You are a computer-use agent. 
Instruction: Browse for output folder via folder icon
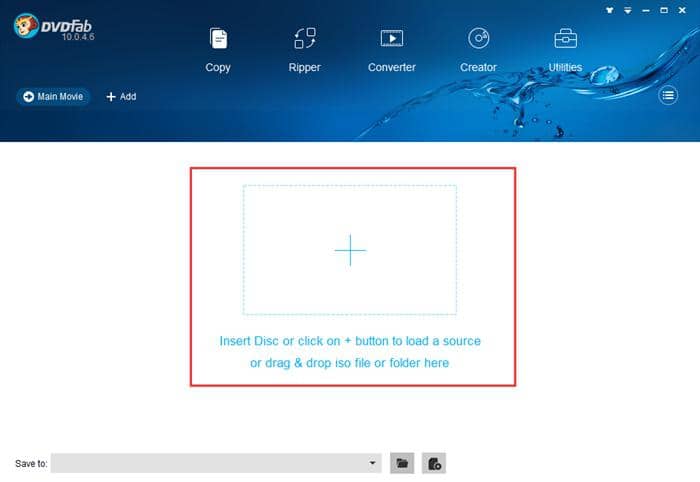point(402,463)
